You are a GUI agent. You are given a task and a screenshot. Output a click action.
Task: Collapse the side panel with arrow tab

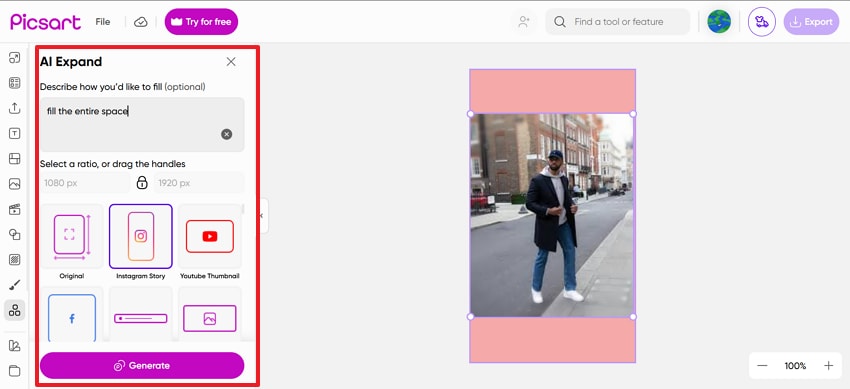[x=262, y=216]
